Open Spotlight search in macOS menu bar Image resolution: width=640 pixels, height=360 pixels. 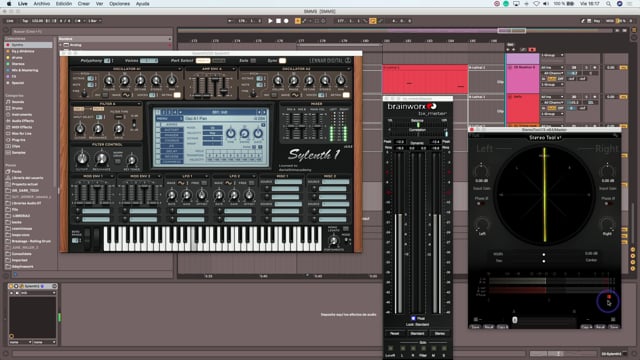coord(609,4)
